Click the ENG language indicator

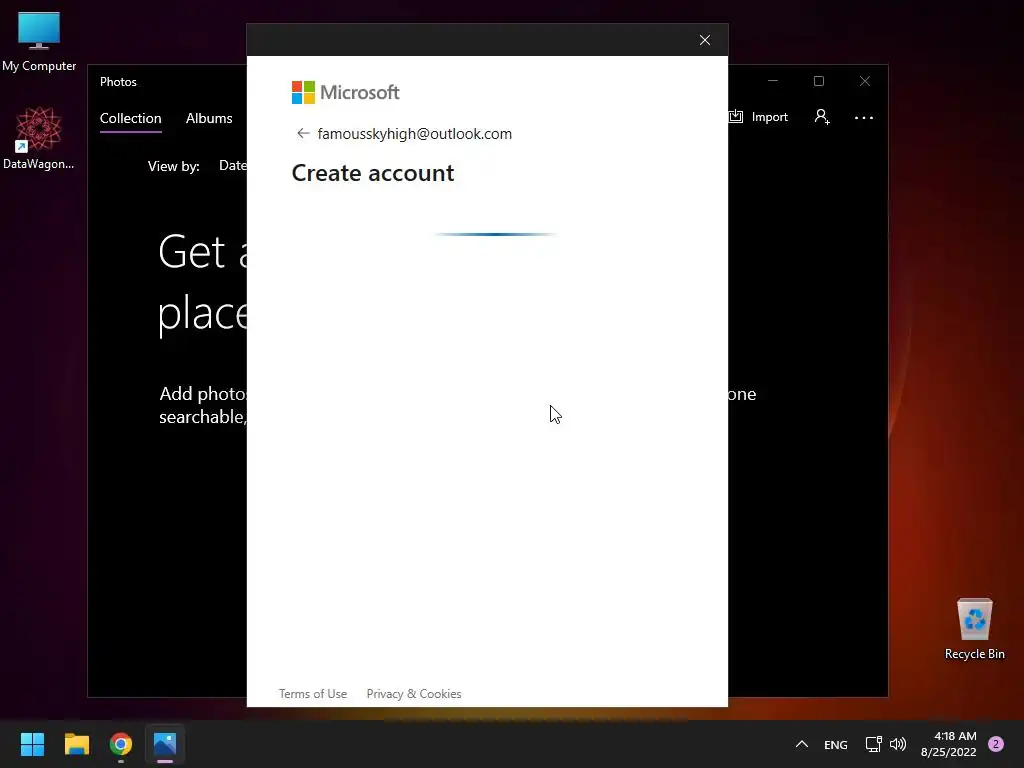[x=835, y=744]
